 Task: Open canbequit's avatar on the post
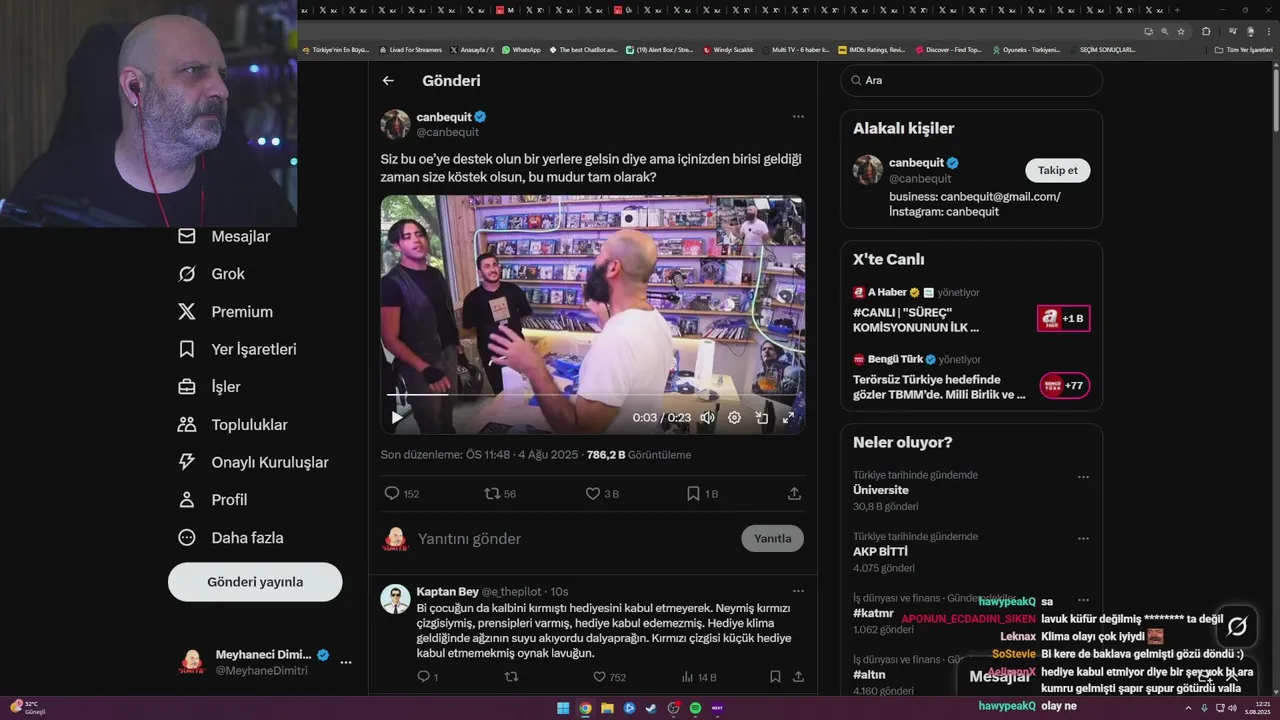click(x=395, y=124)
